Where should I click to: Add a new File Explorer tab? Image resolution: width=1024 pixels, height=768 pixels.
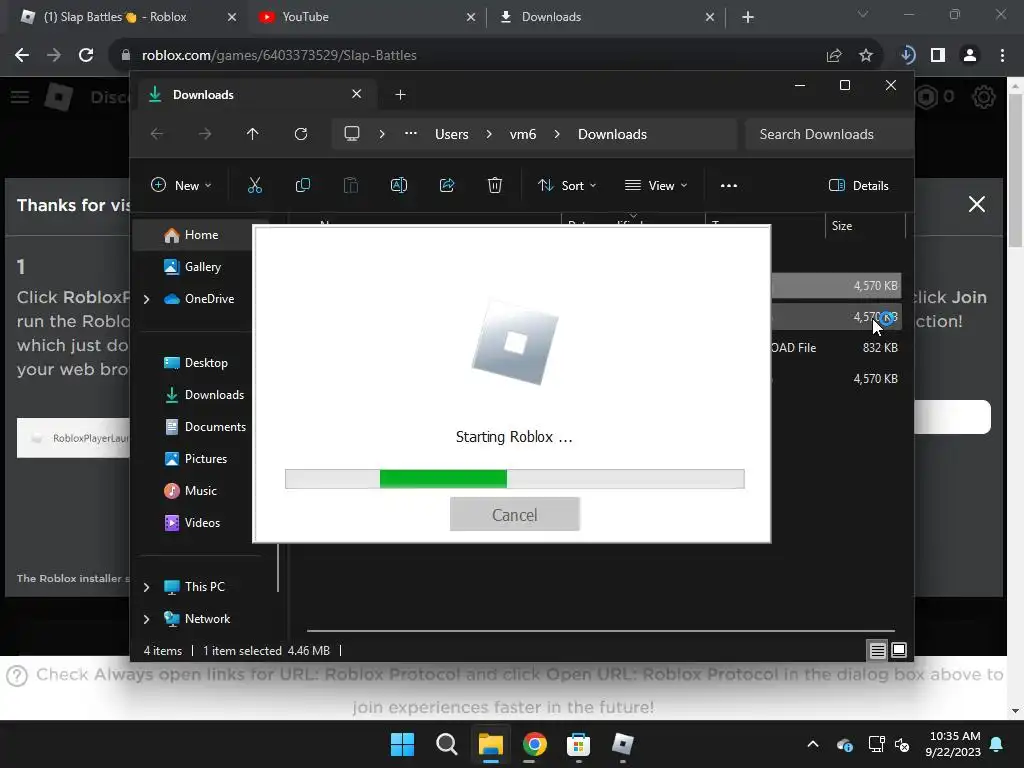pyautogui.click(x=400, y=95)
